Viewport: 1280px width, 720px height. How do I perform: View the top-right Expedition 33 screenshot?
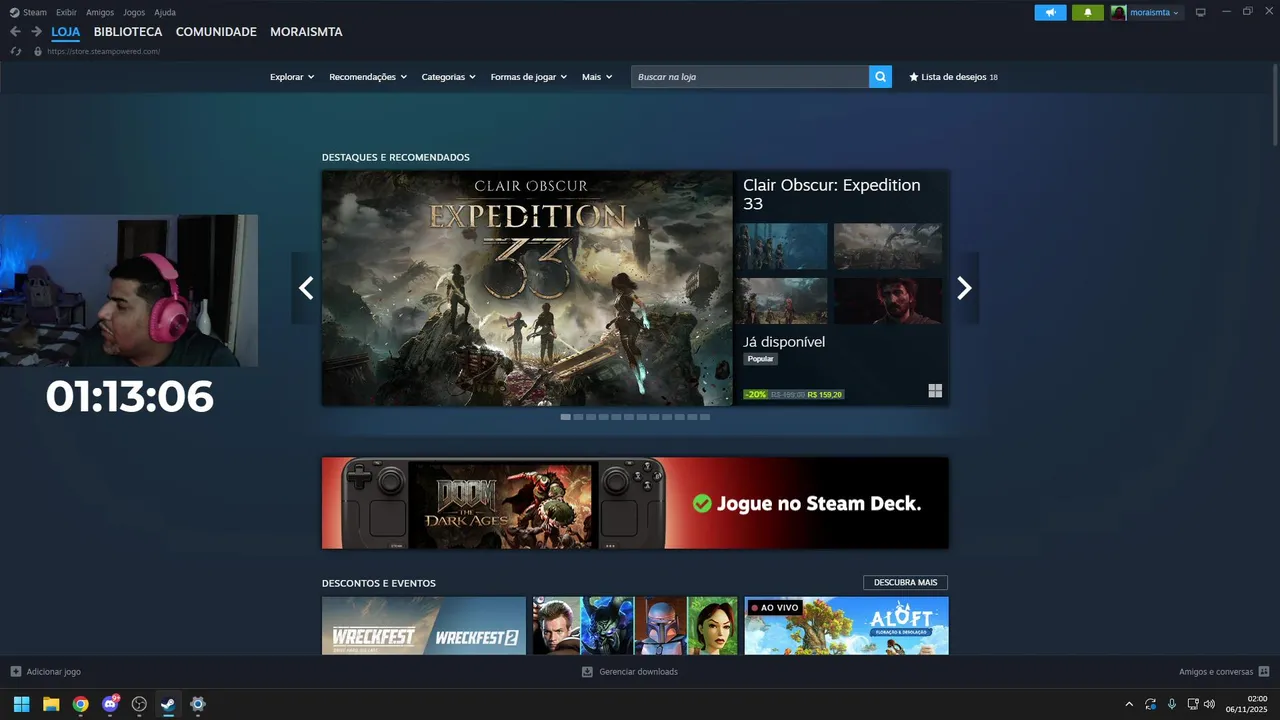click(x=888, y=246)
